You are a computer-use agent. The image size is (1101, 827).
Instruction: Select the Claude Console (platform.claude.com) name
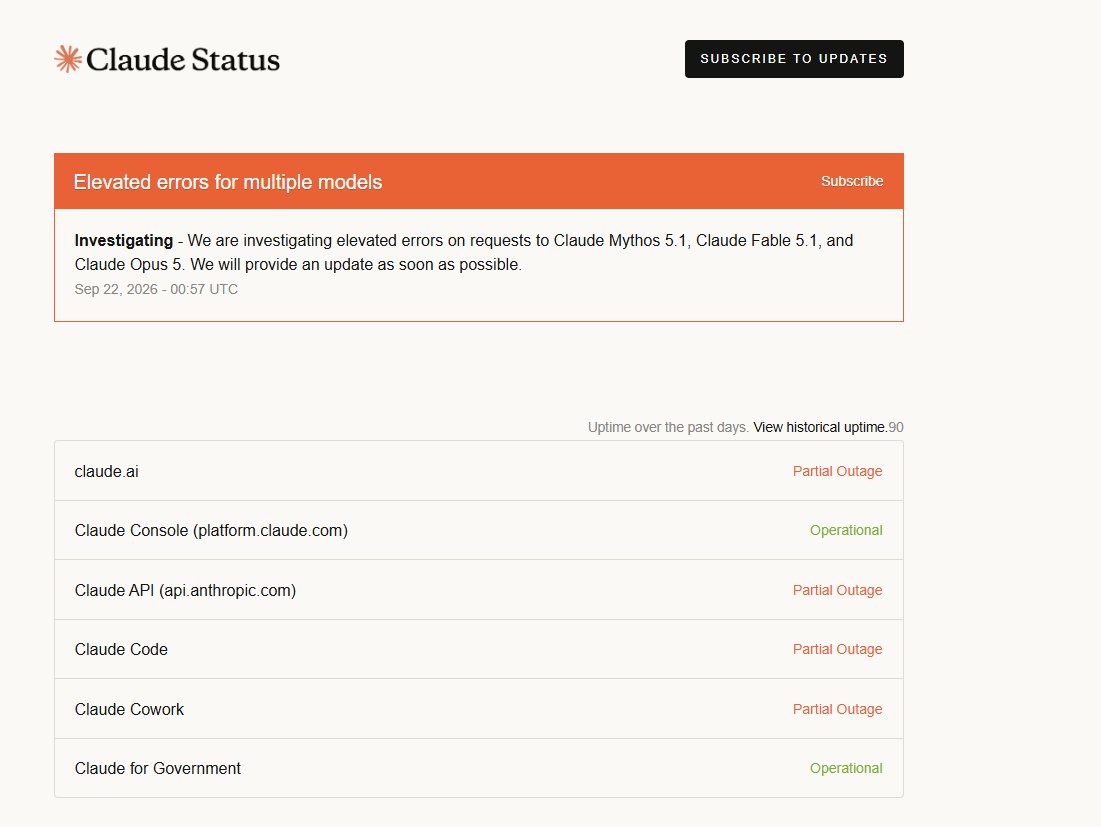tap(211, 531)
